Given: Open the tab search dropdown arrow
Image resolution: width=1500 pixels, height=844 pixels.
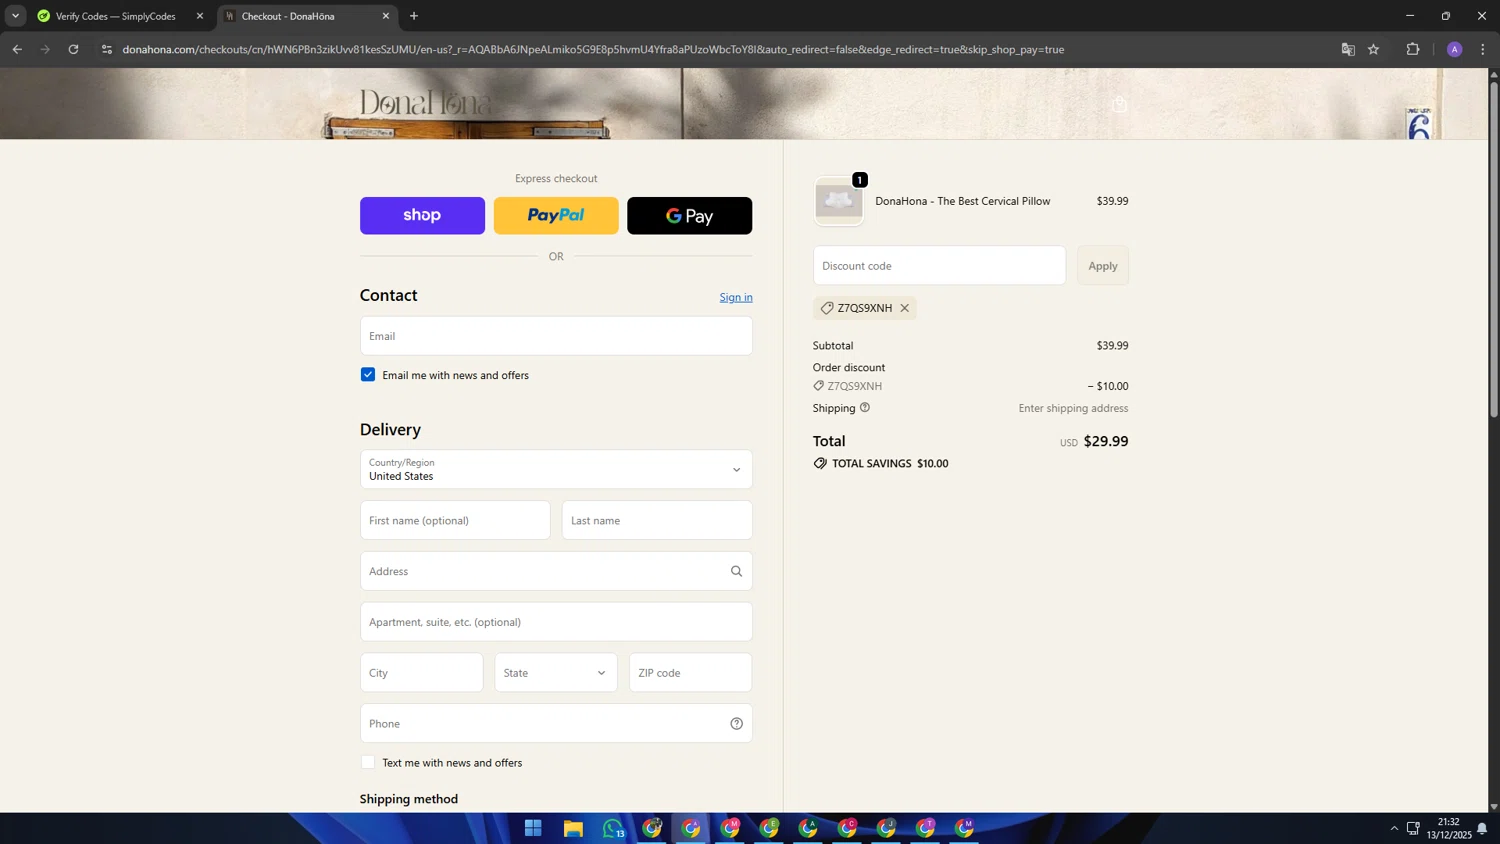Looking at the screenshot, I should 15,16.
